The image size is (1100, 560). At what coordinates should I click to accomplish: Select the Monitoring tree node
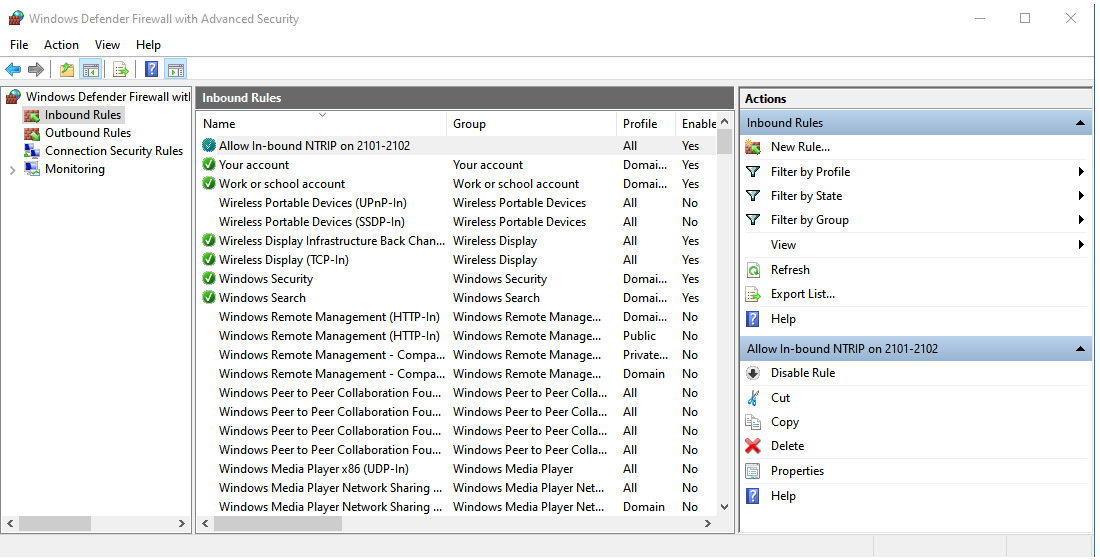pos(74,169)
